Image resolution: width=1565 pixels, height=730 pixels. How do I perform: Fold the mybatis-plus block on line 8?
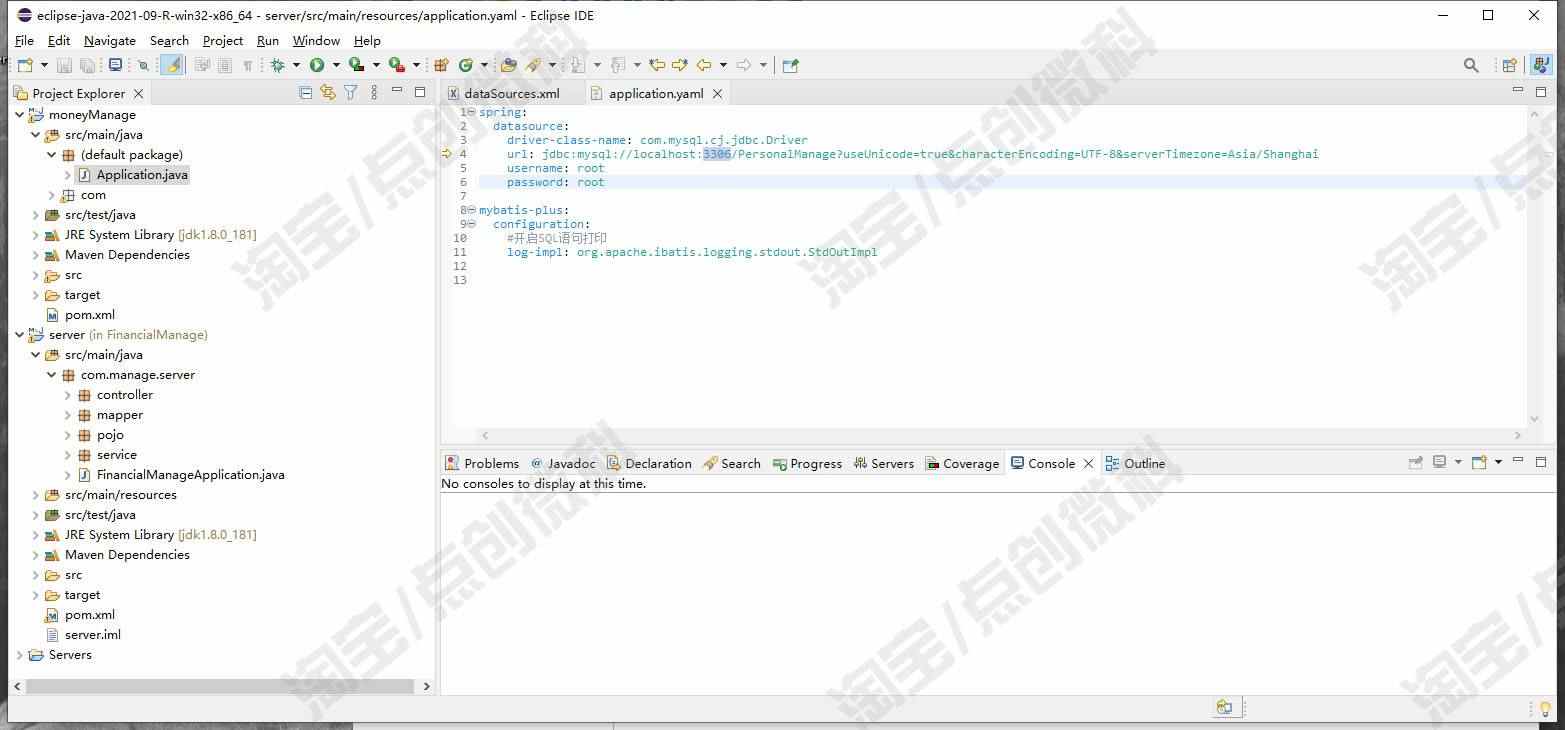click(471, 210)
